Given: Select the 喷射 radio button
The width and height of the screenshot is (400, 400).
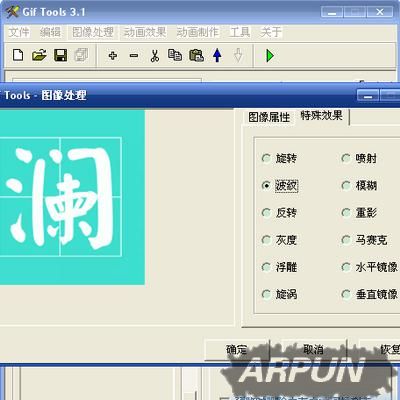Looking at the screenshot, I should pos(346,158).
